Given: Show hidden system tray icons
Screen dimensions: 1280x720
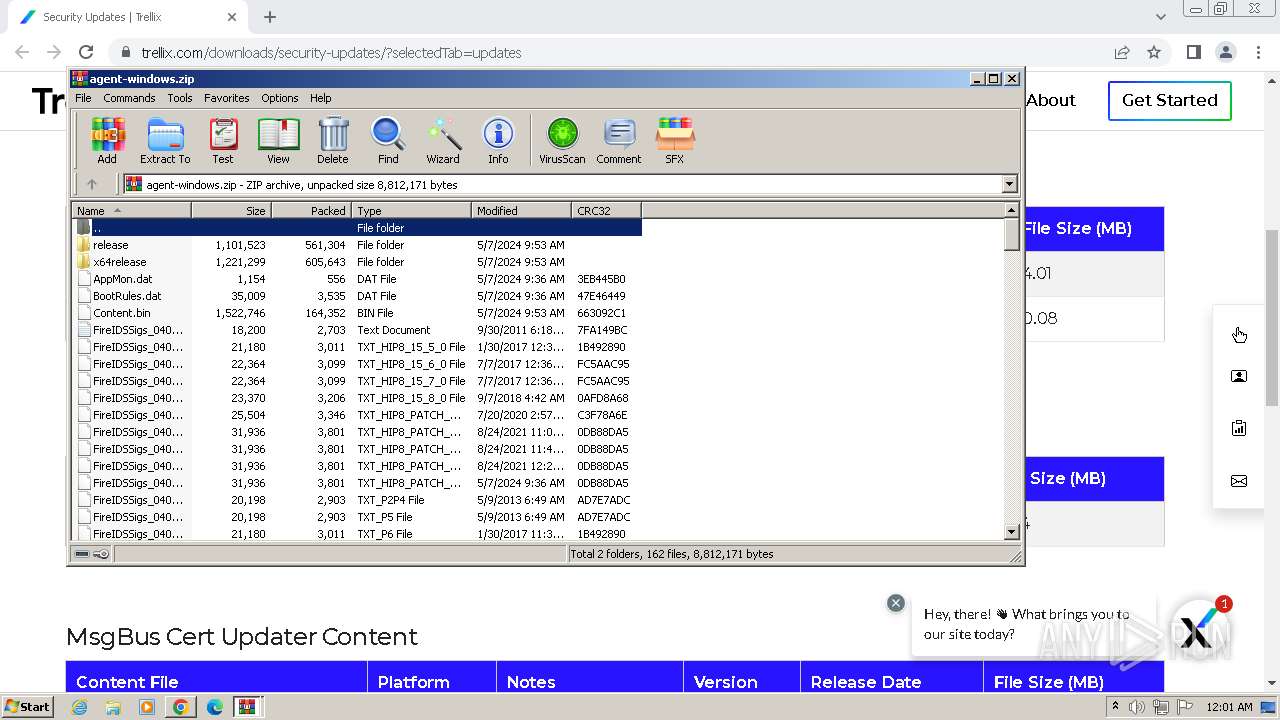Looking at the screenshot, I should (1116, 706).
